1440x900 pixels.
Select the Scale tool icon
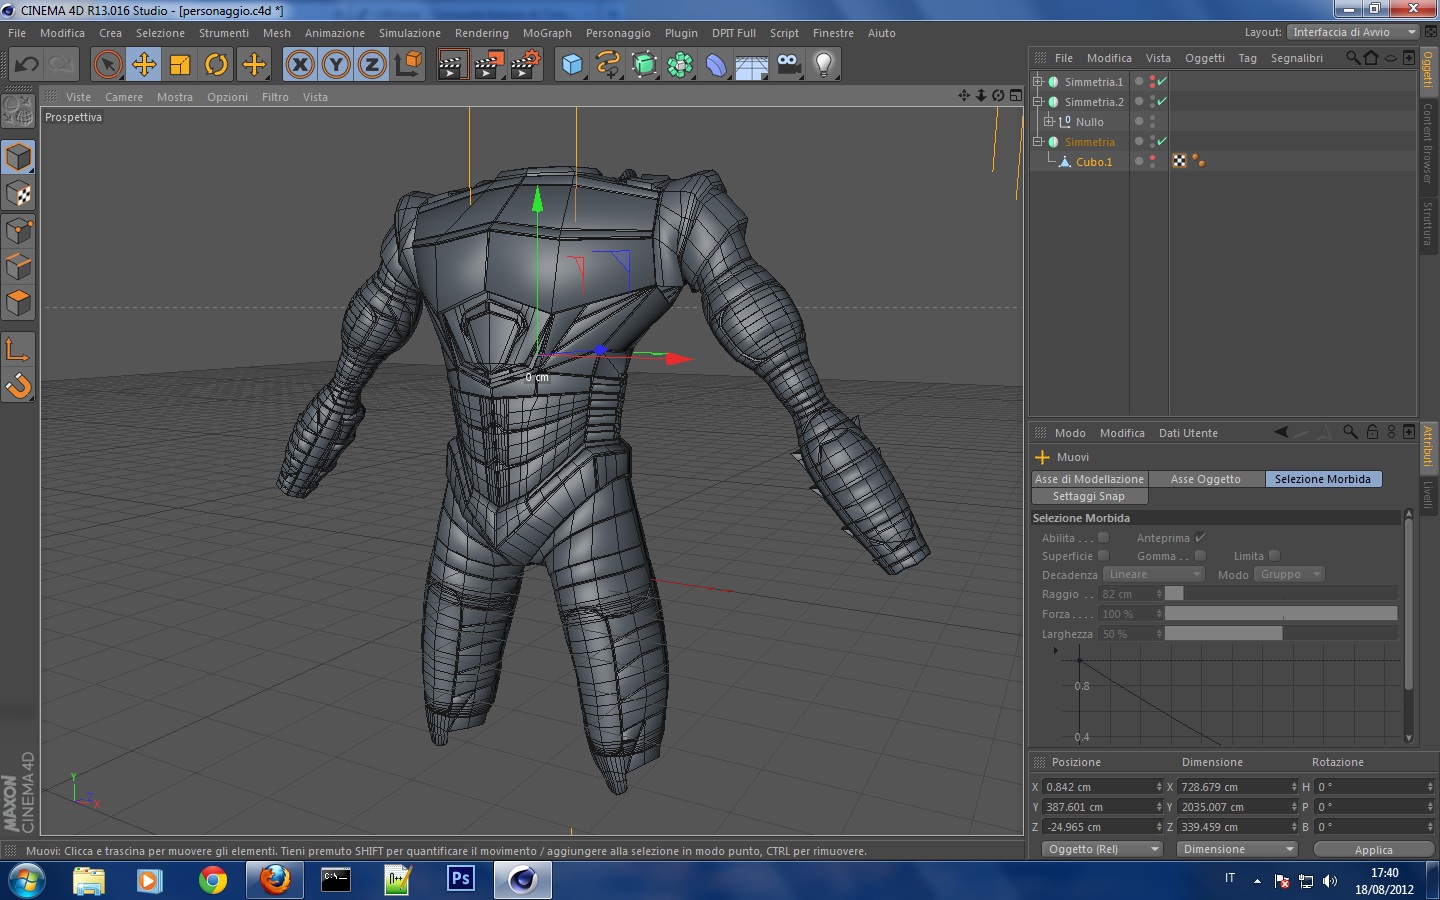click(180, 65)
